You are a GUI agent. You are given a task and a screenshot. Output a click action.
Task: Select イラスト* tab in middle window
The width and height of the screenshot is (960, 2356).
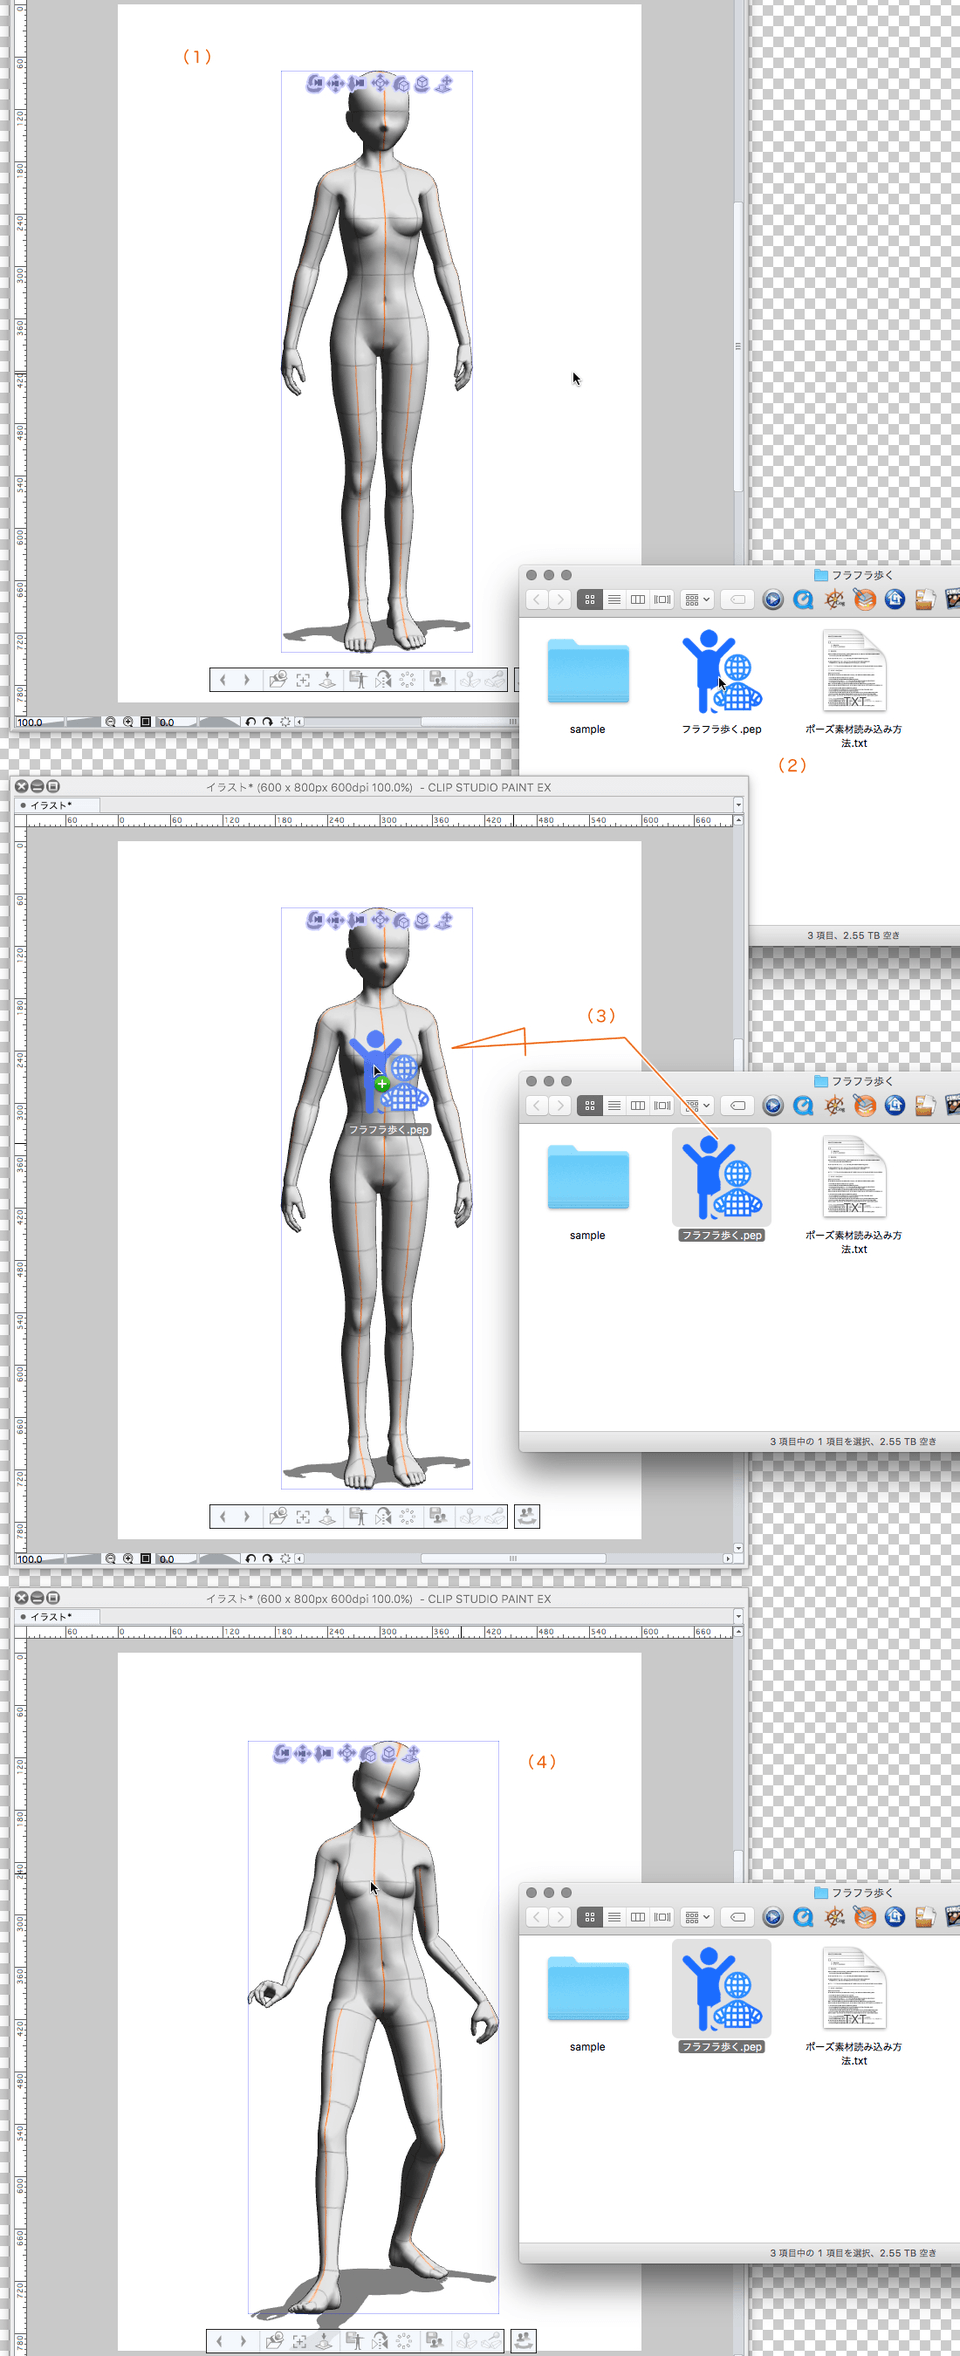pos(57,805)
